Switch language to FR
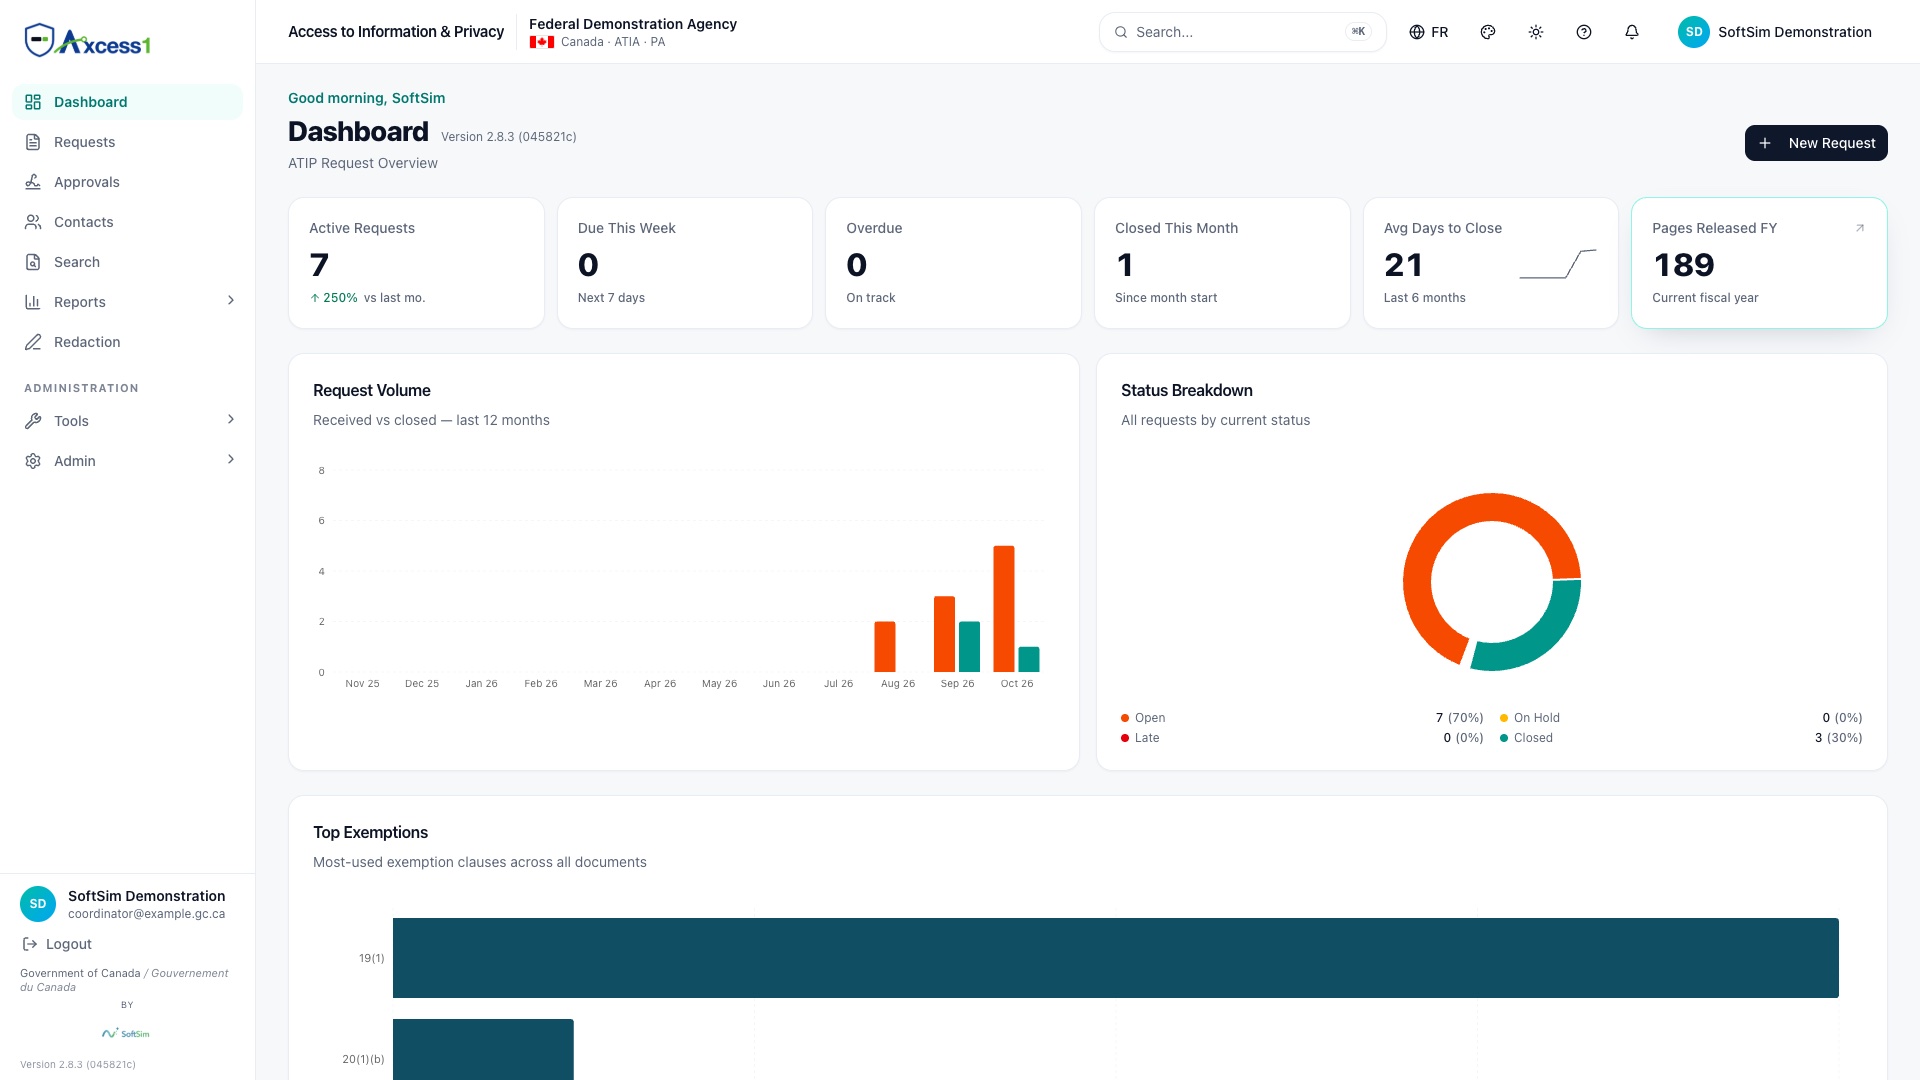Screen dimensions: 1920x1080 click(1429, 32)
